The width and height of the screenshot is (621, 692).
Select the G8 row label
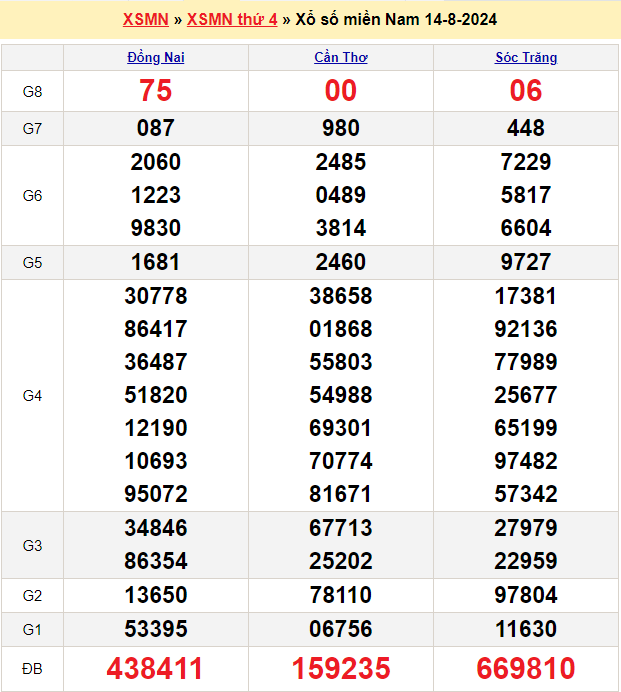(x=32, y=92)
